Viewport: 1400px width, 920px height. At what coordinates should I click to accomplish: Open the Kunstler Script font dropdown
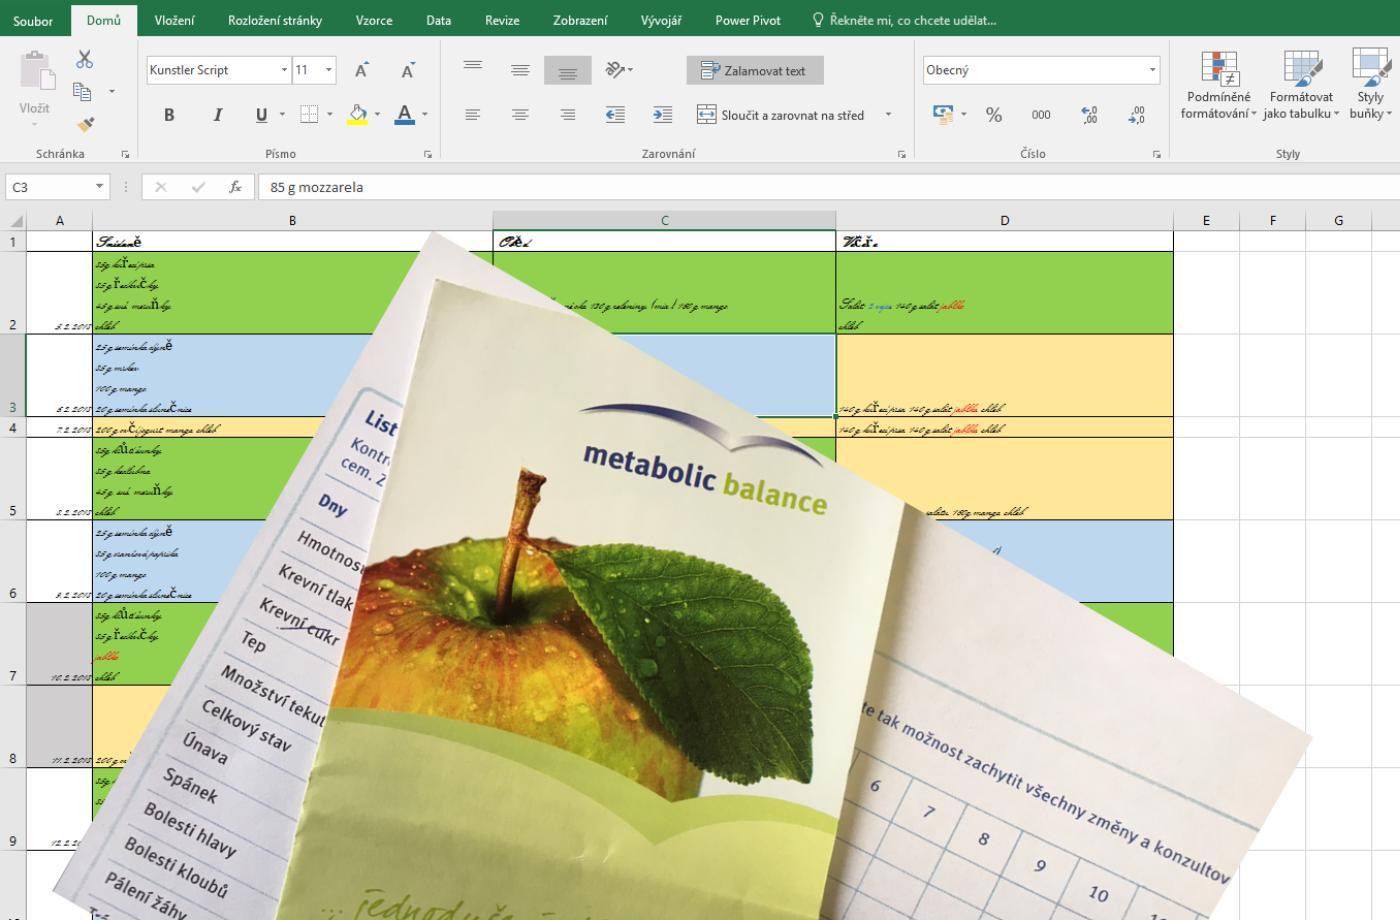[284, 70]
